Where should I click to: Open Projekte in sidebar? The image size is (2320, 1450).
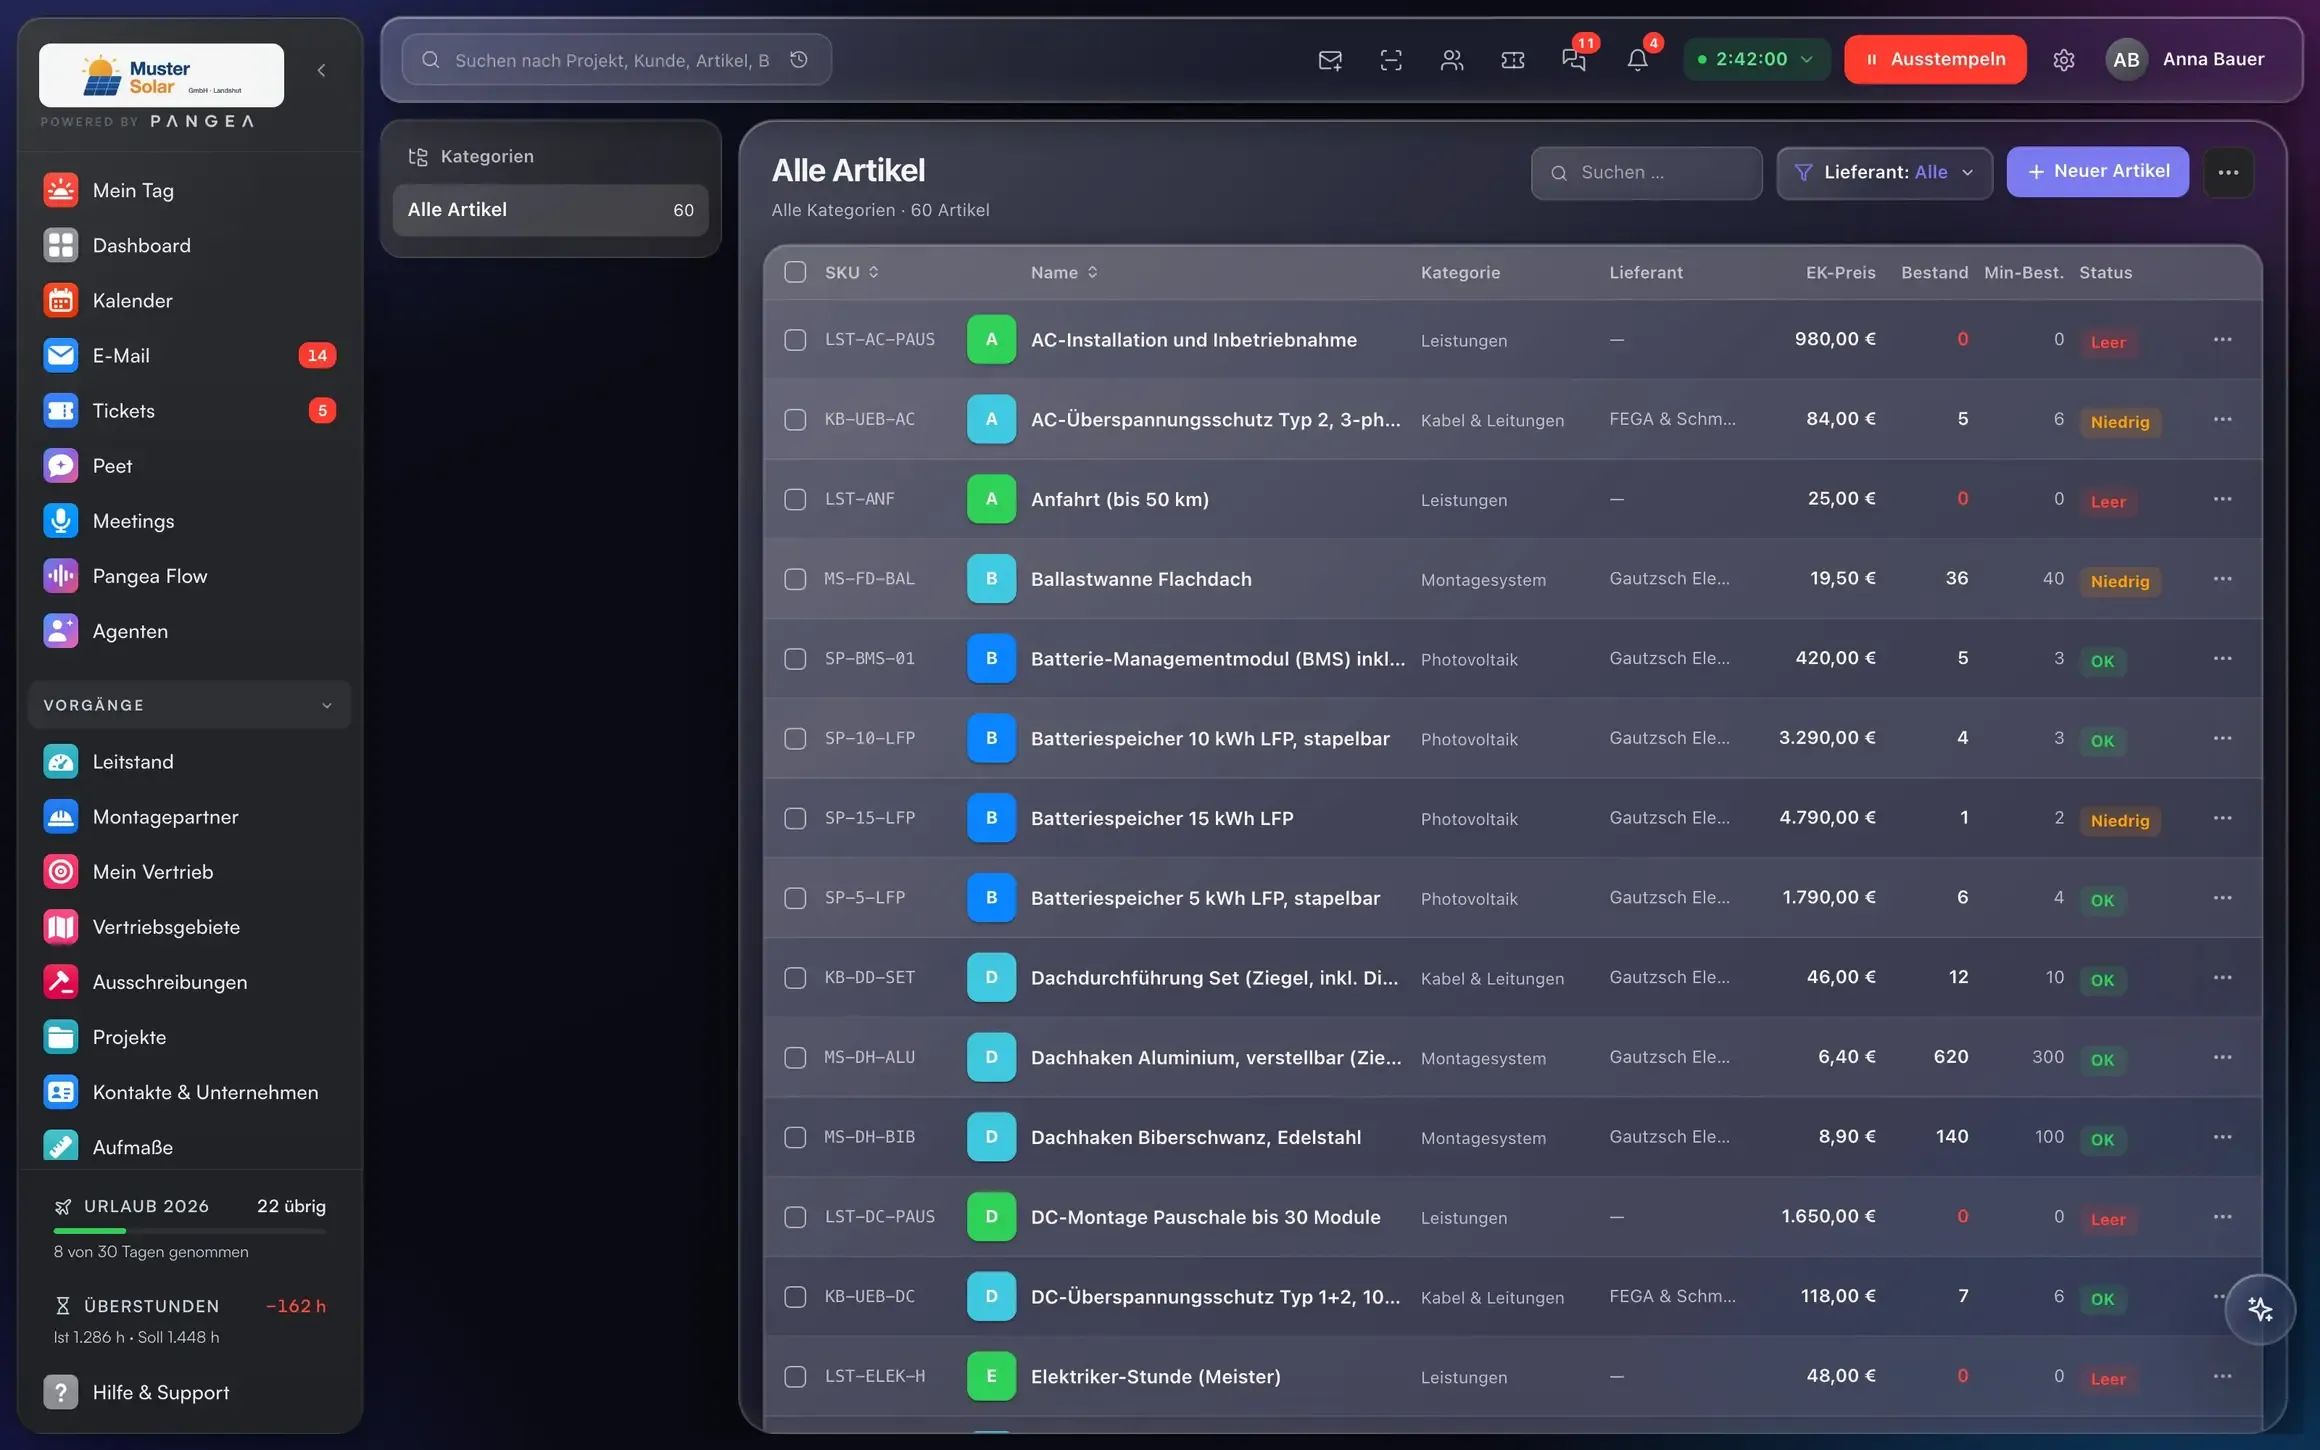click(189, 1037)
